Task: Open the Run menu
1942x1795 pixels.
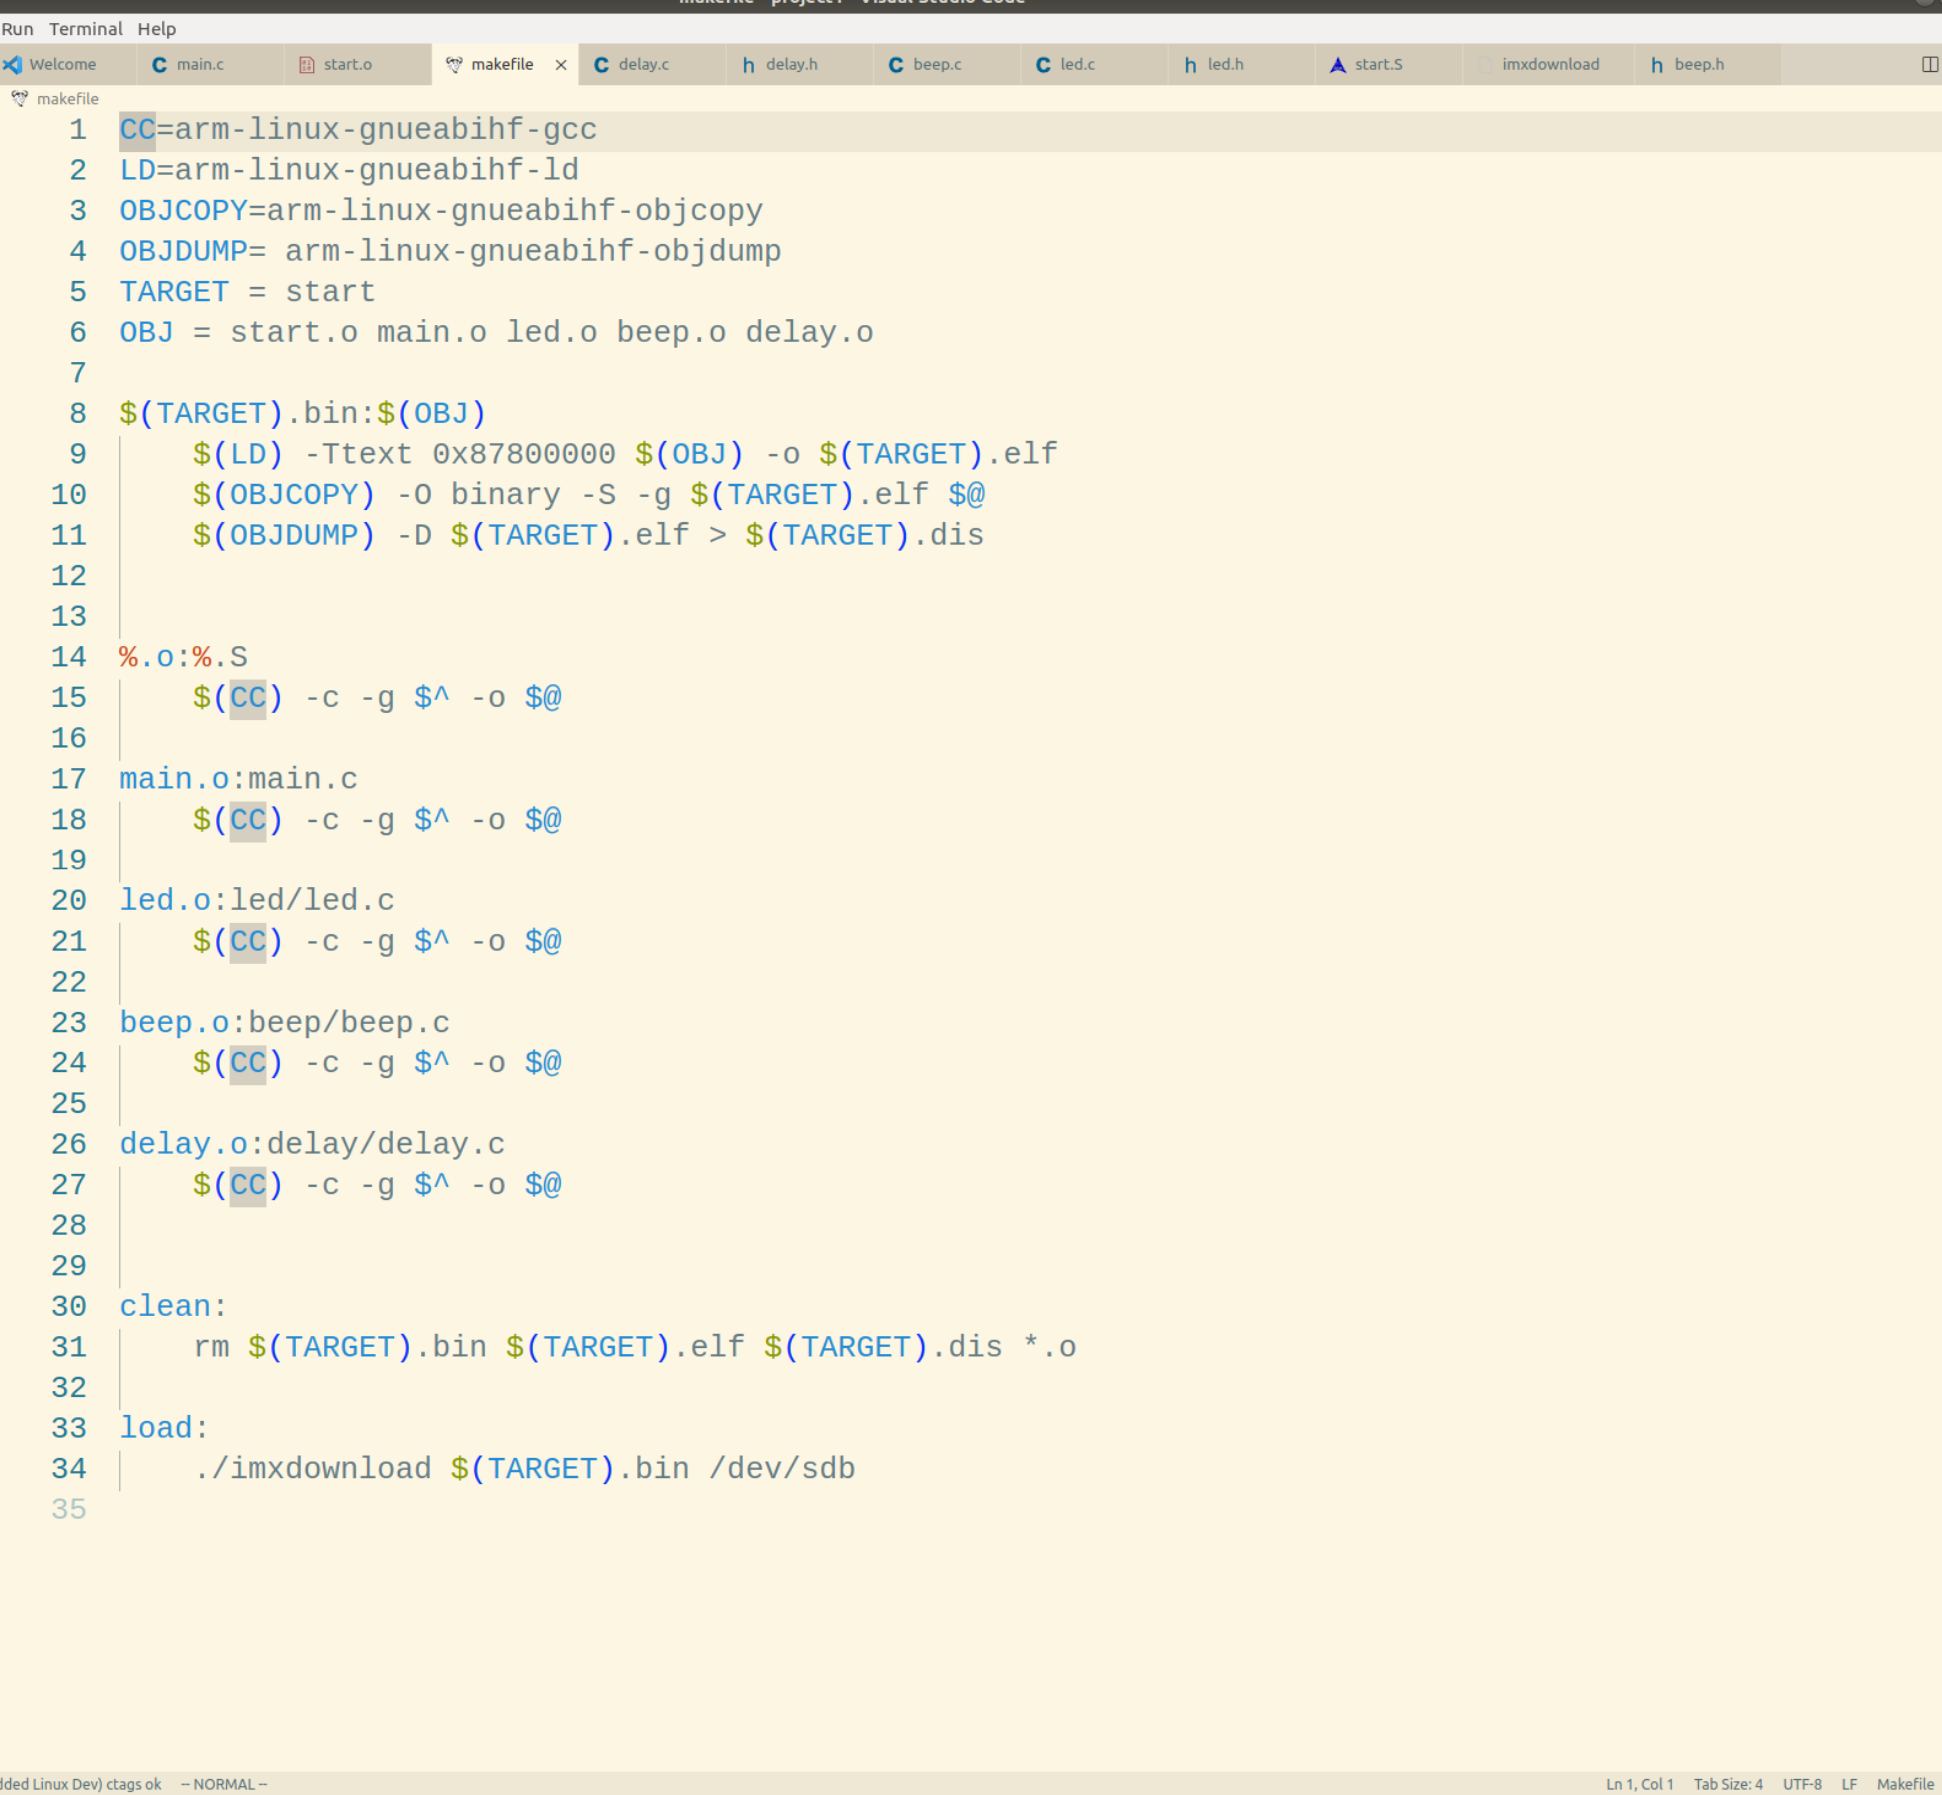Action: (x=17, y=29)
